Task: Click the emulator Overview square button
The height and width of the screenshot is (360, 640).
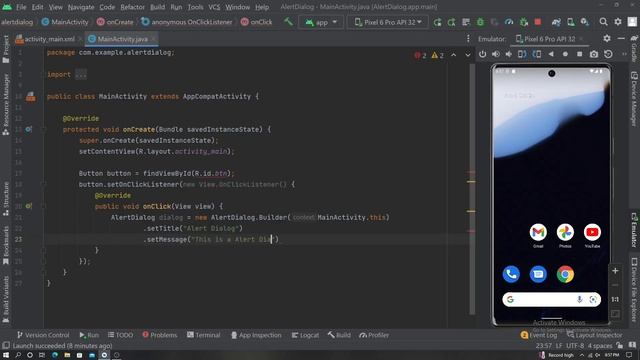Action: coord(580,54)
